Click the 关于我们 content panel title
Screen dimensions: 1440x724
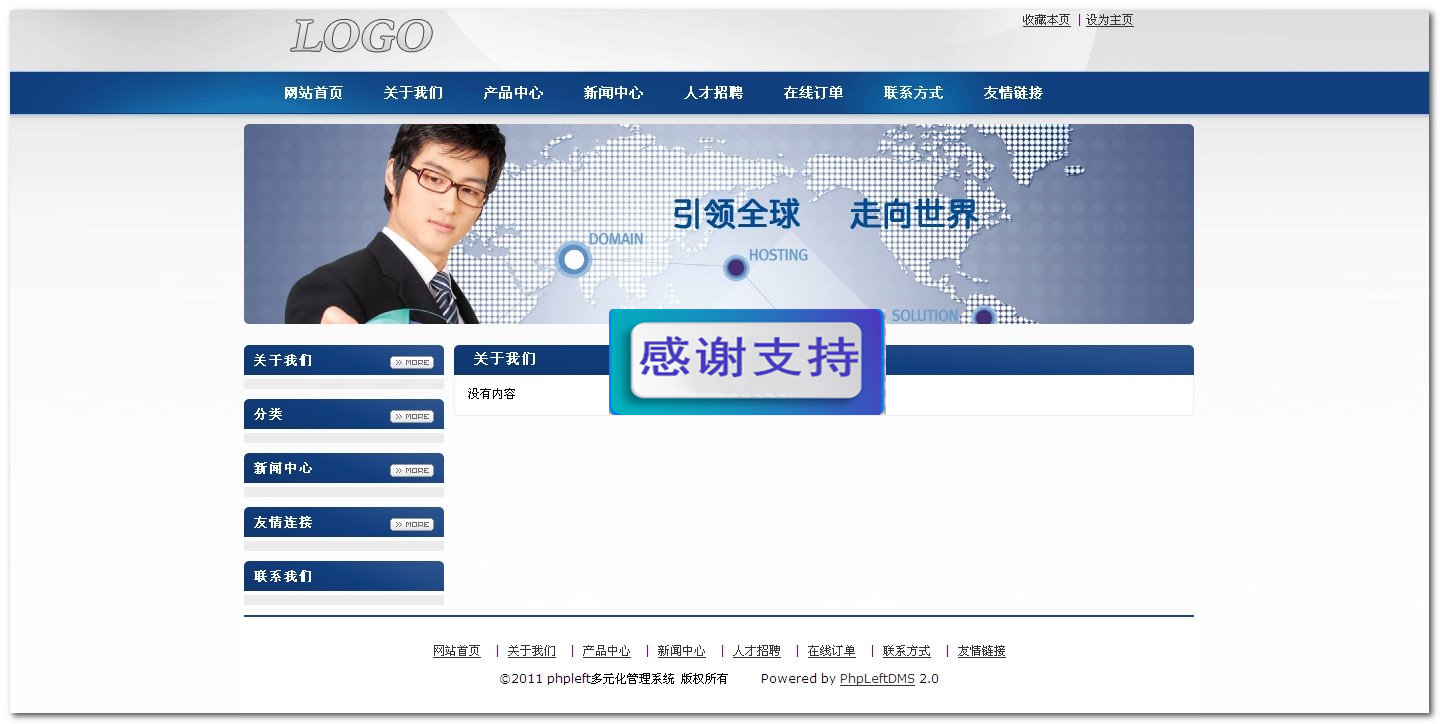[x=504, y=359]
